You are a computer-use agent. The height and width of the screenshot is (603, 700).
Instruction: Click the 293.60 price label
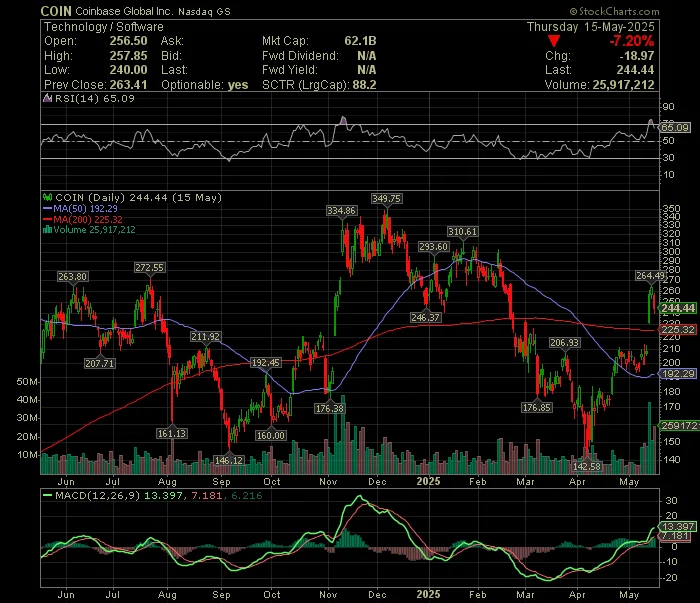(433, 247)
